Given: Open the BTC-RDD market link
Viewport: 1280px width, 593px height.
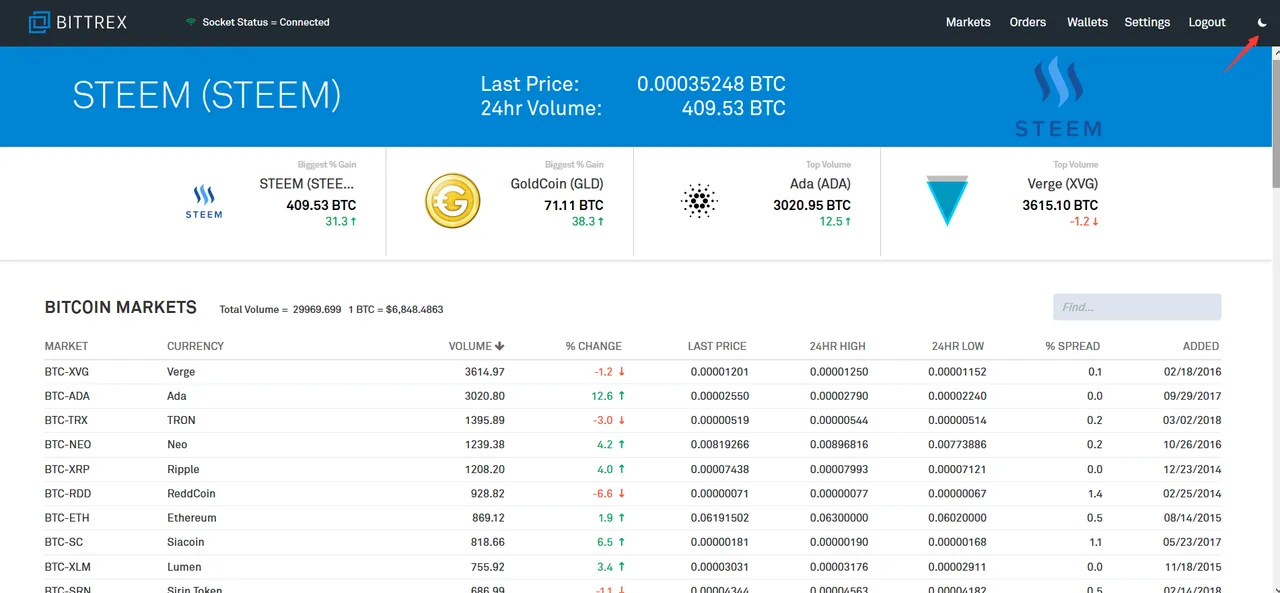Looking at the screenshot, I should (x=66, y=494).
